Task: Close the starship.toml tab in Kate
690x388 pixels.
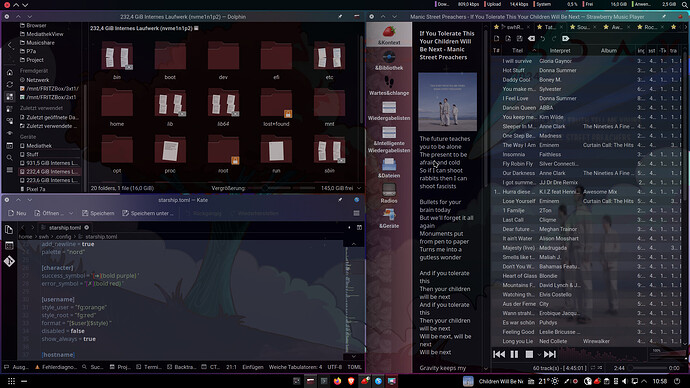Action: tap(87, 227)
